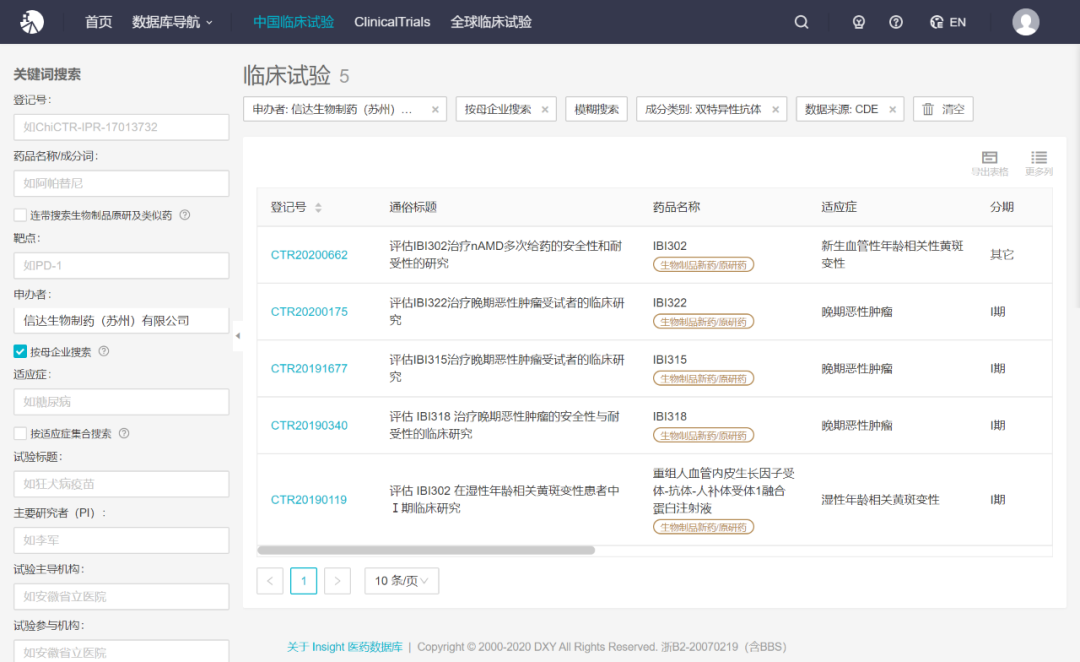The width and height of the screenshot is (1080, 662).
Task: Click the 其它 phase cell
Action: tap(1001, 255)
